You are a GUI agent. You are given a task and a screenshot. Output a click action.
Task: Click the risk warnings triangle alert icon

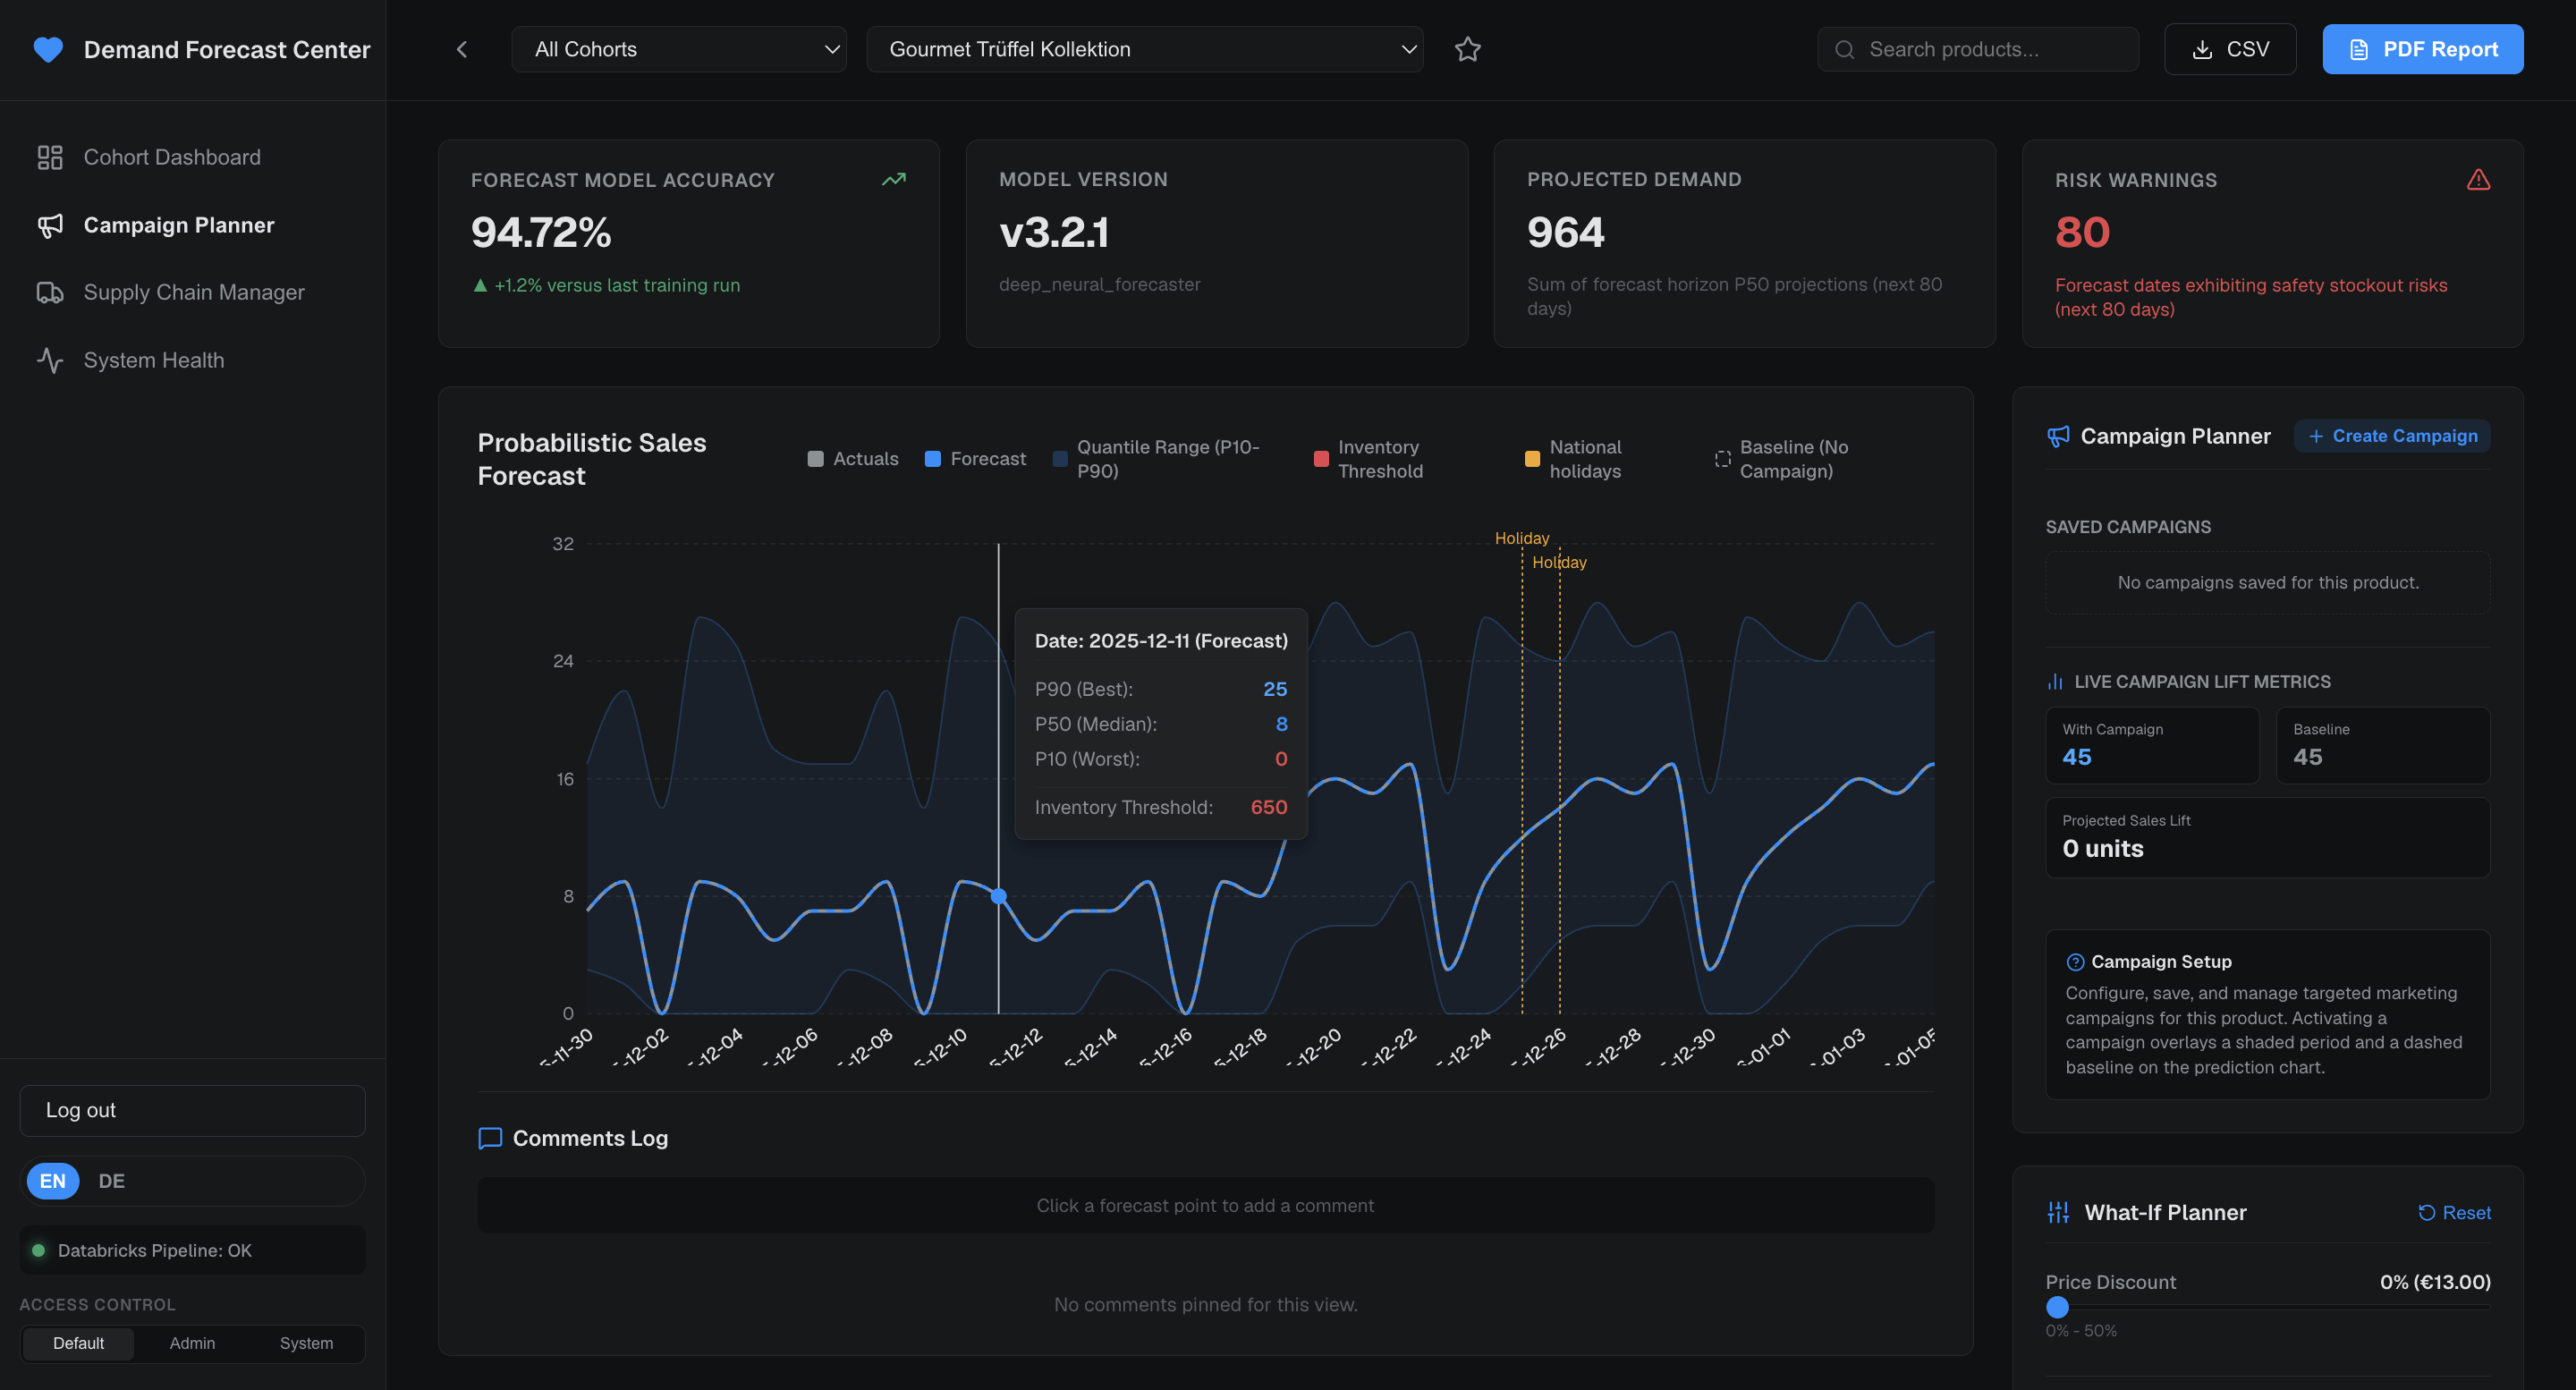point(2478,180)
